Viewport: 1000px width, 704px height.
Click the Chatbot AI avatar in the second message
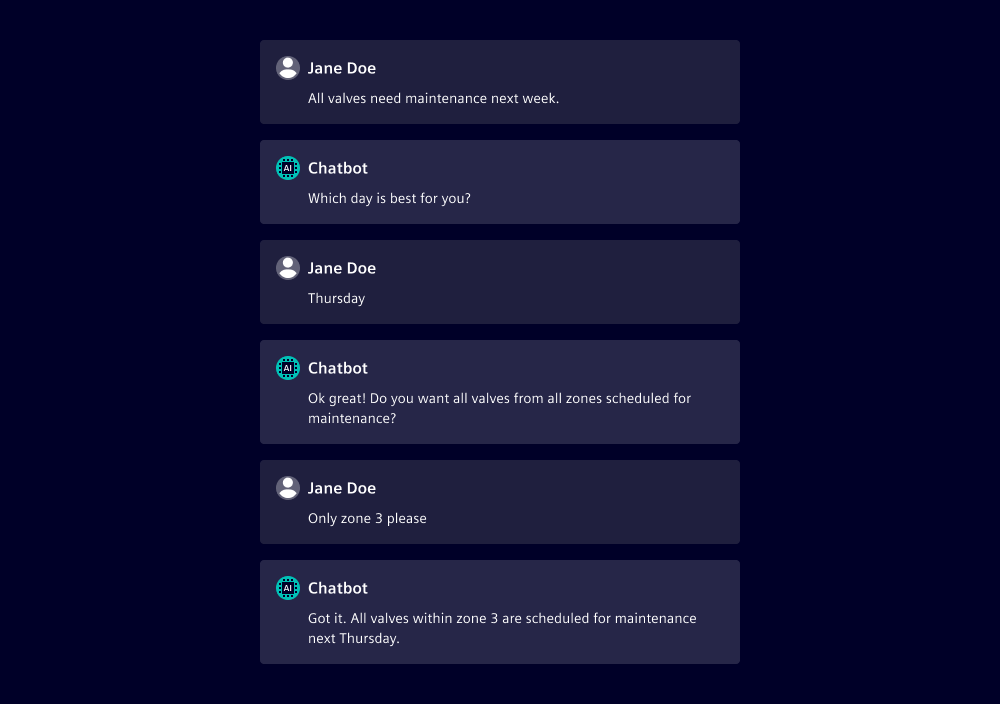288,168
